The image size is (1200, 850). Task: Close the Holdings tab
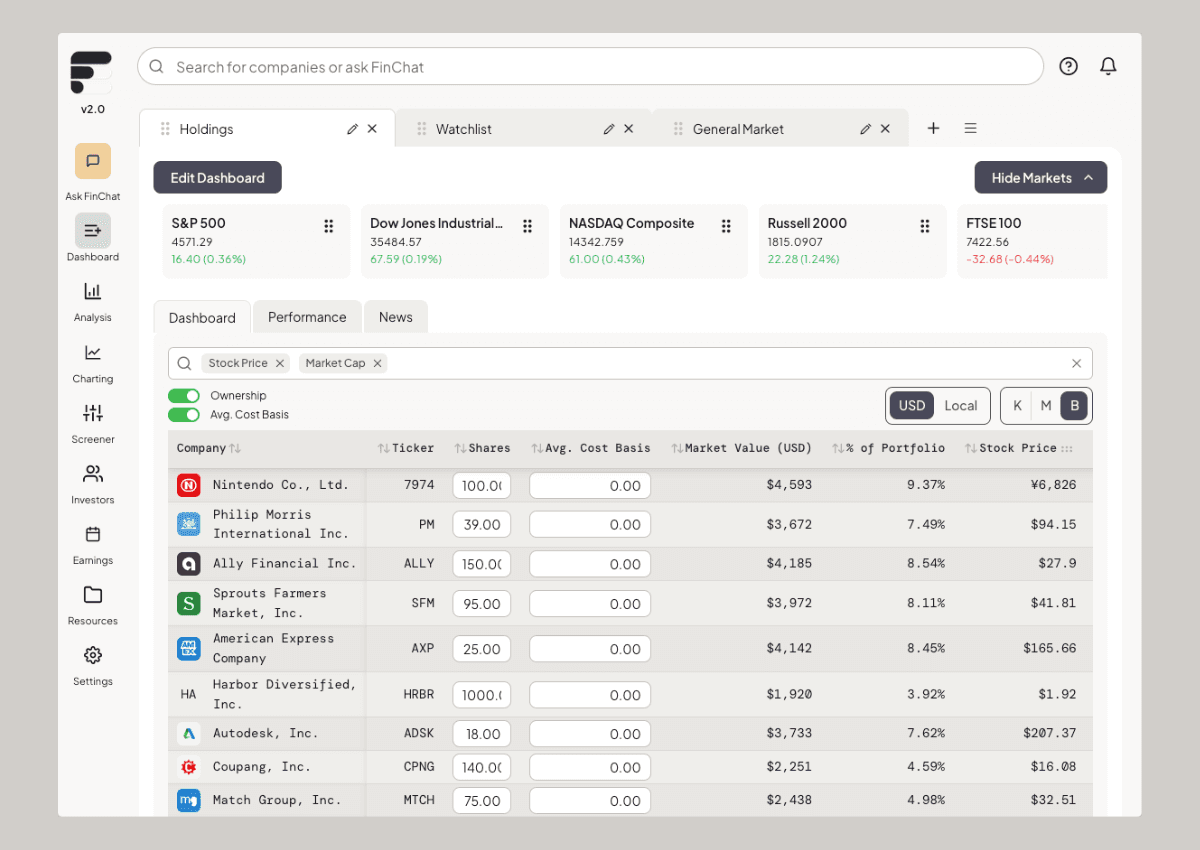click(x=372, y=129)
